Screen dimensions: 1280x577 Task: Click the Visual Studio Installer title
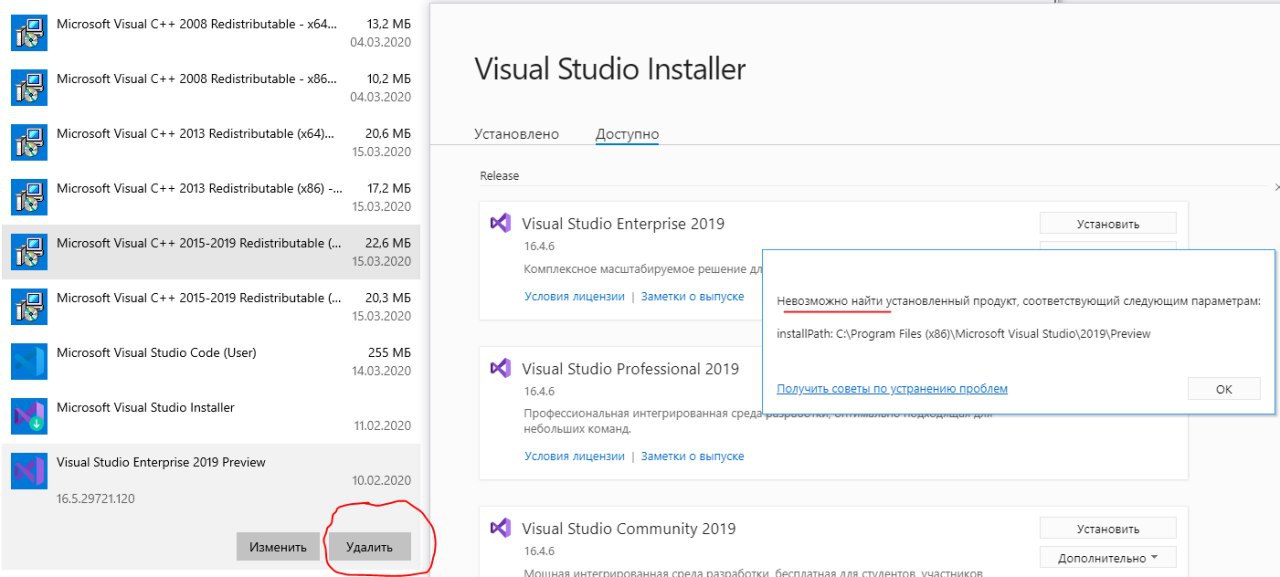610,69
